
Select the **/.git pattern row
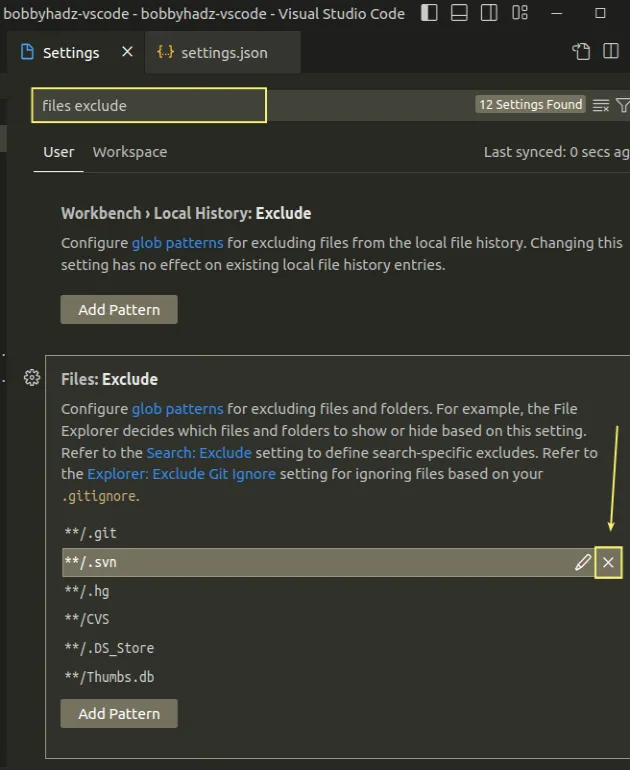click(x=342, y=533)
